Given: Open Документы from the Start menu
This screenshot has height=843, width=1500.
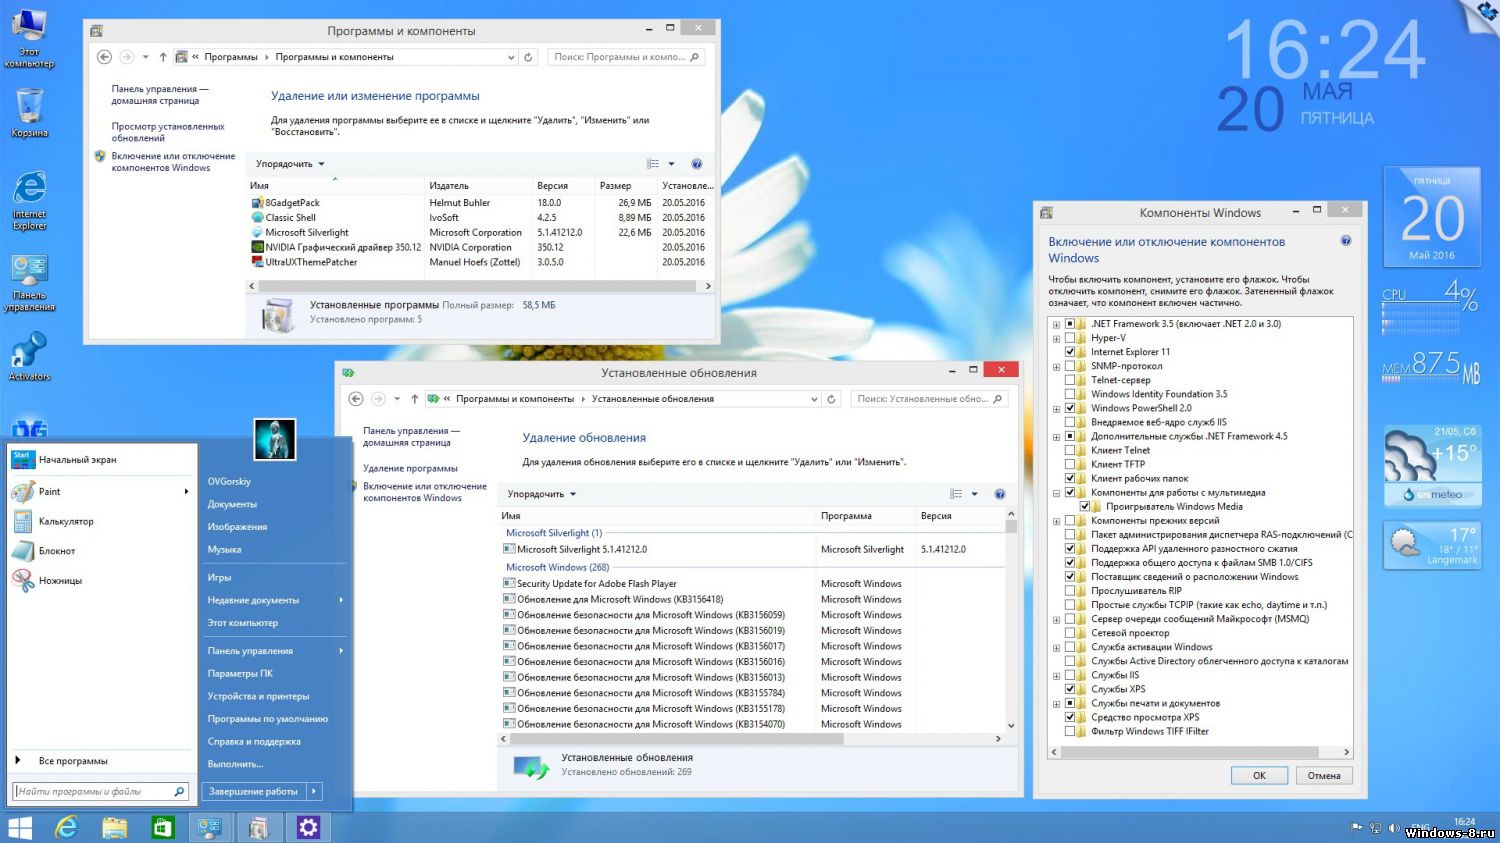Looking at the screenshot, I should pos(232,504).
